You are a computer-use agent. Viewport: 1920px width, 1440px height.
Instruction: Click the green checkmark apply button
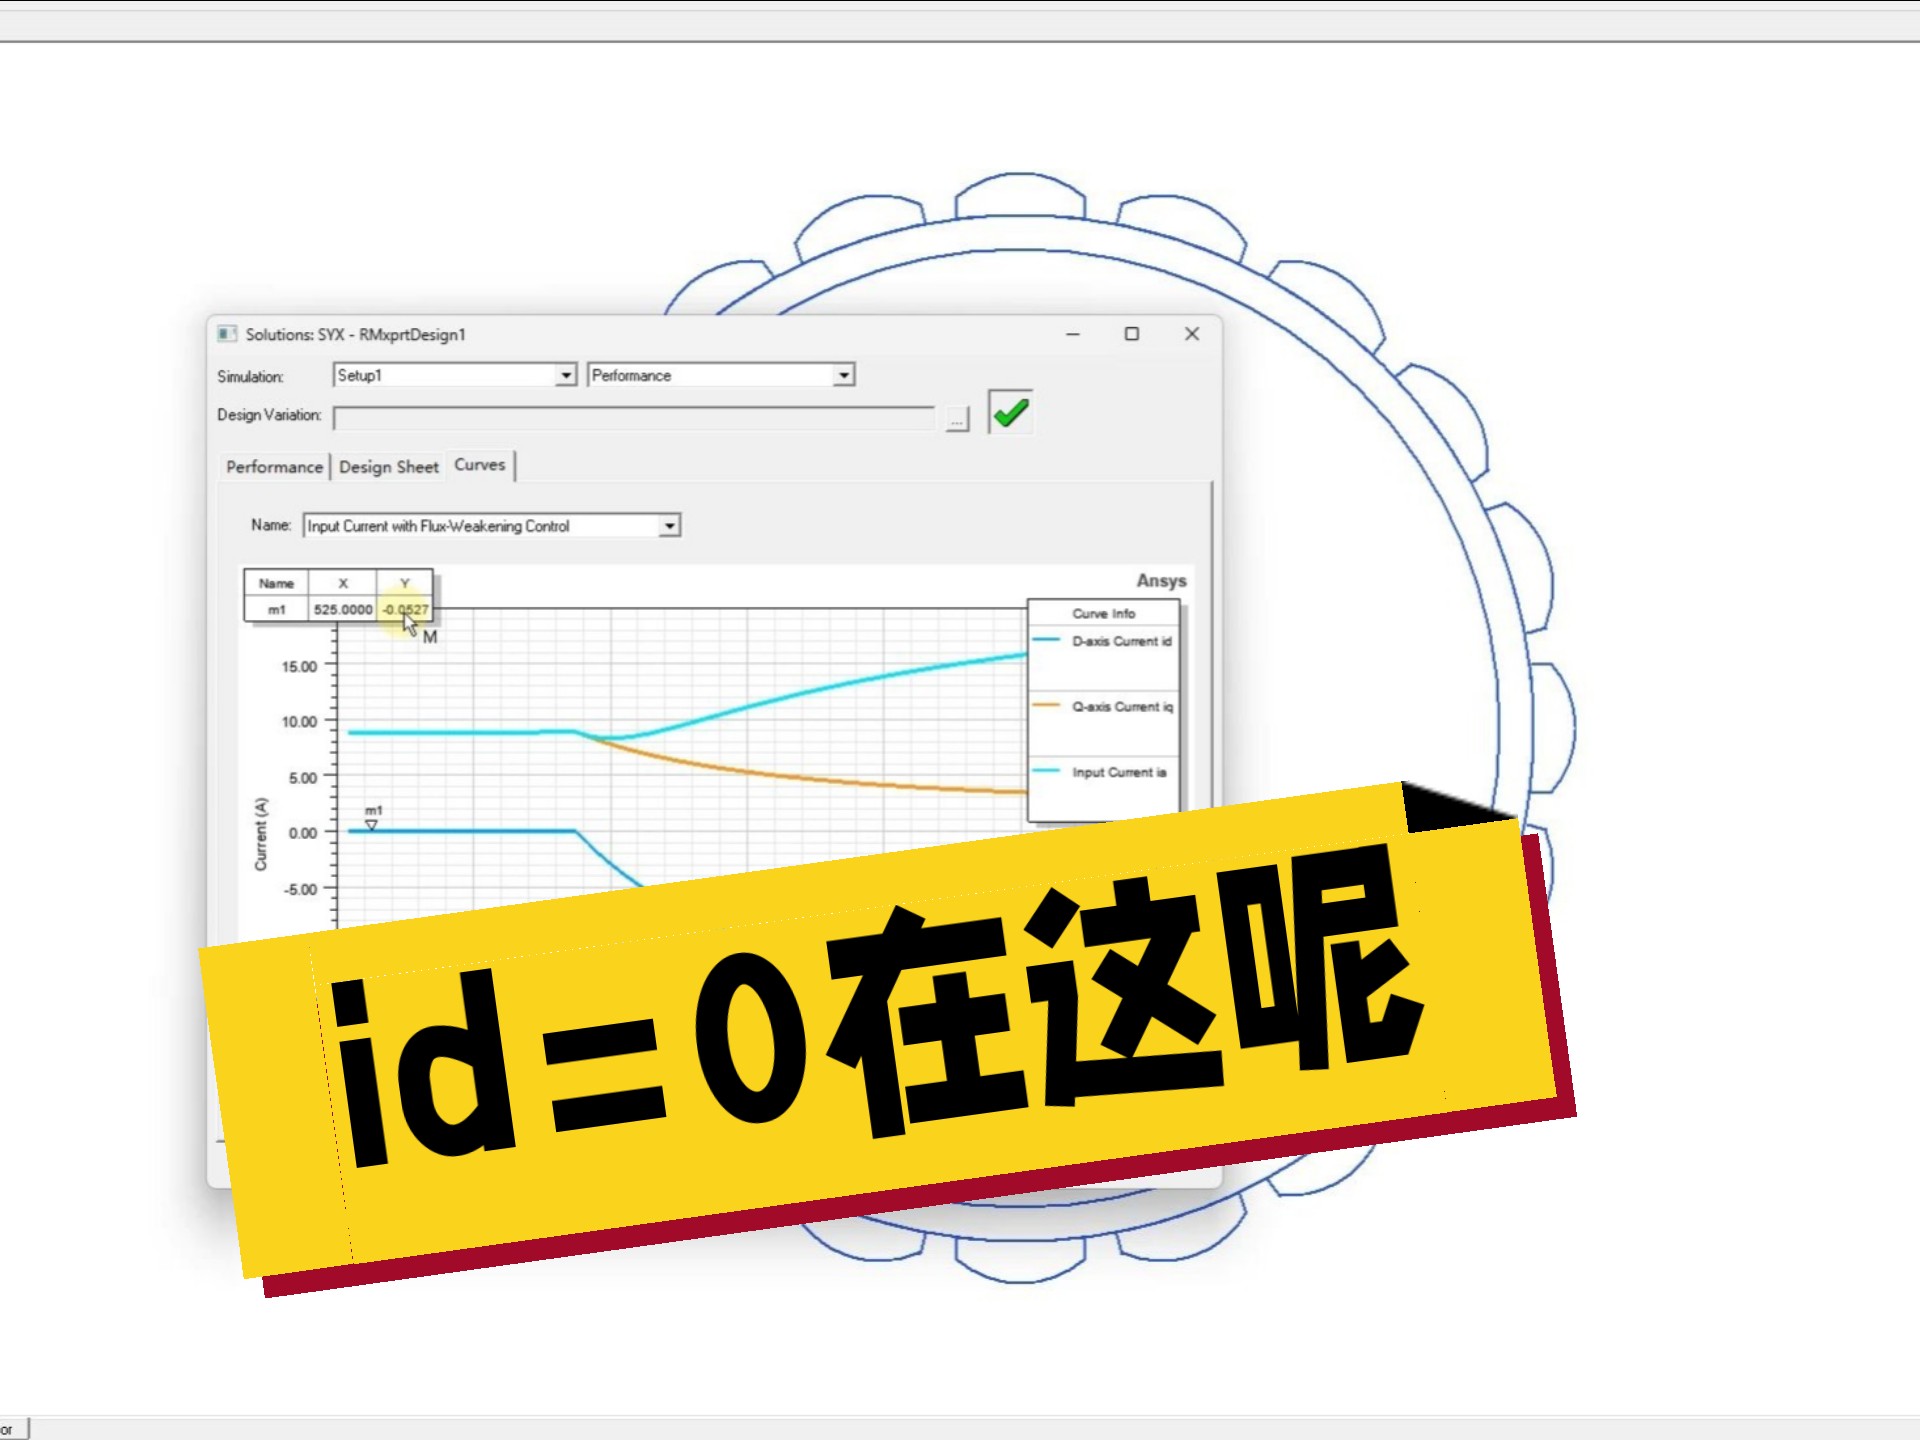point(1010,412)
